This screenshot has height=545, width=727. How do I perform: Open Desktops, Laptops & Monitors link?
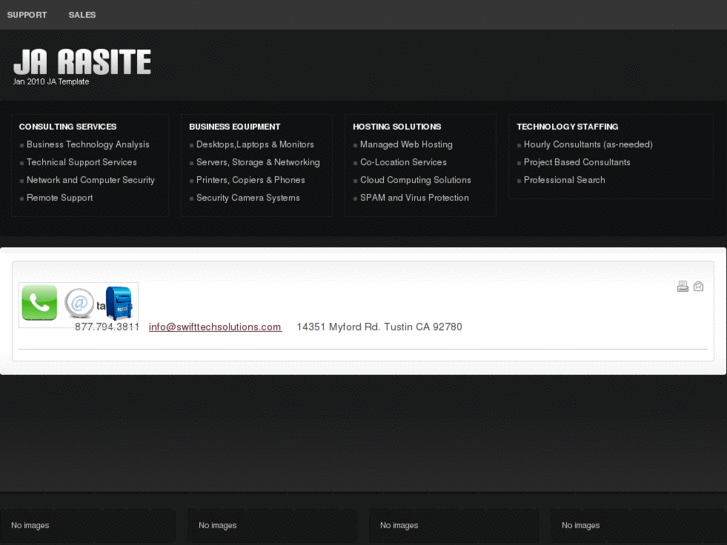(255, 144)
